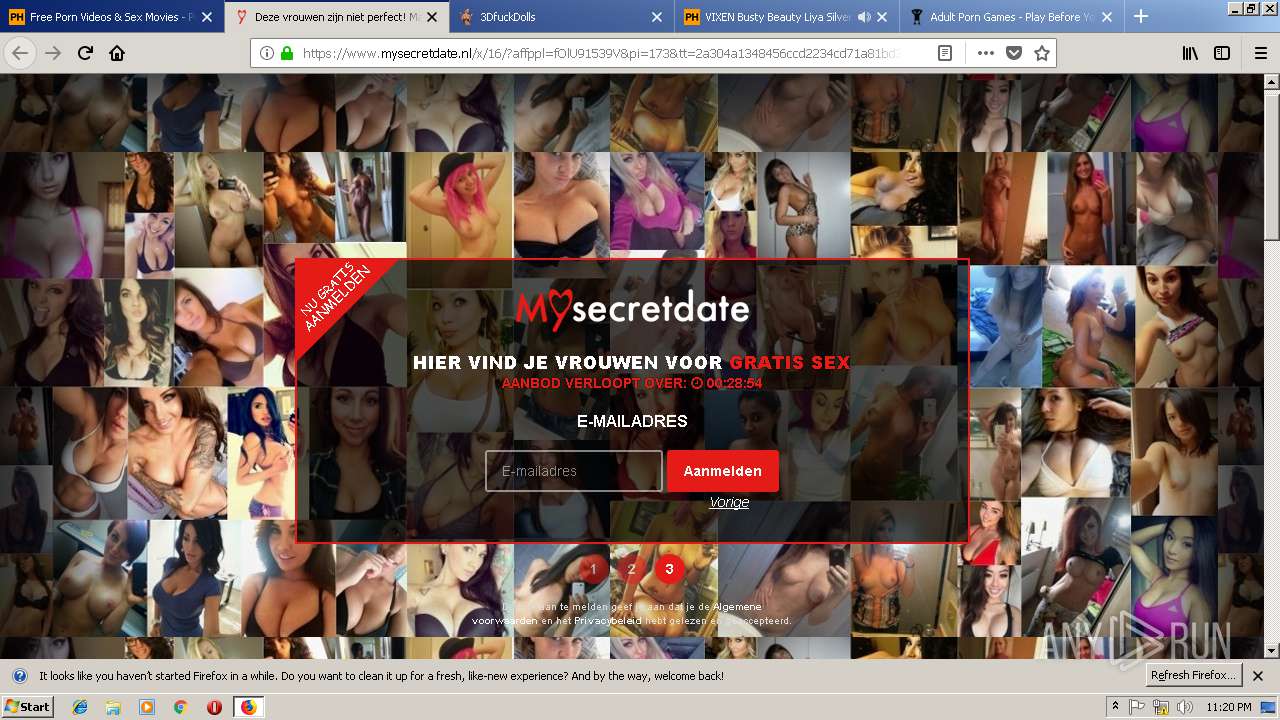Open the Library bookmarks and history

click(1190, 53)
